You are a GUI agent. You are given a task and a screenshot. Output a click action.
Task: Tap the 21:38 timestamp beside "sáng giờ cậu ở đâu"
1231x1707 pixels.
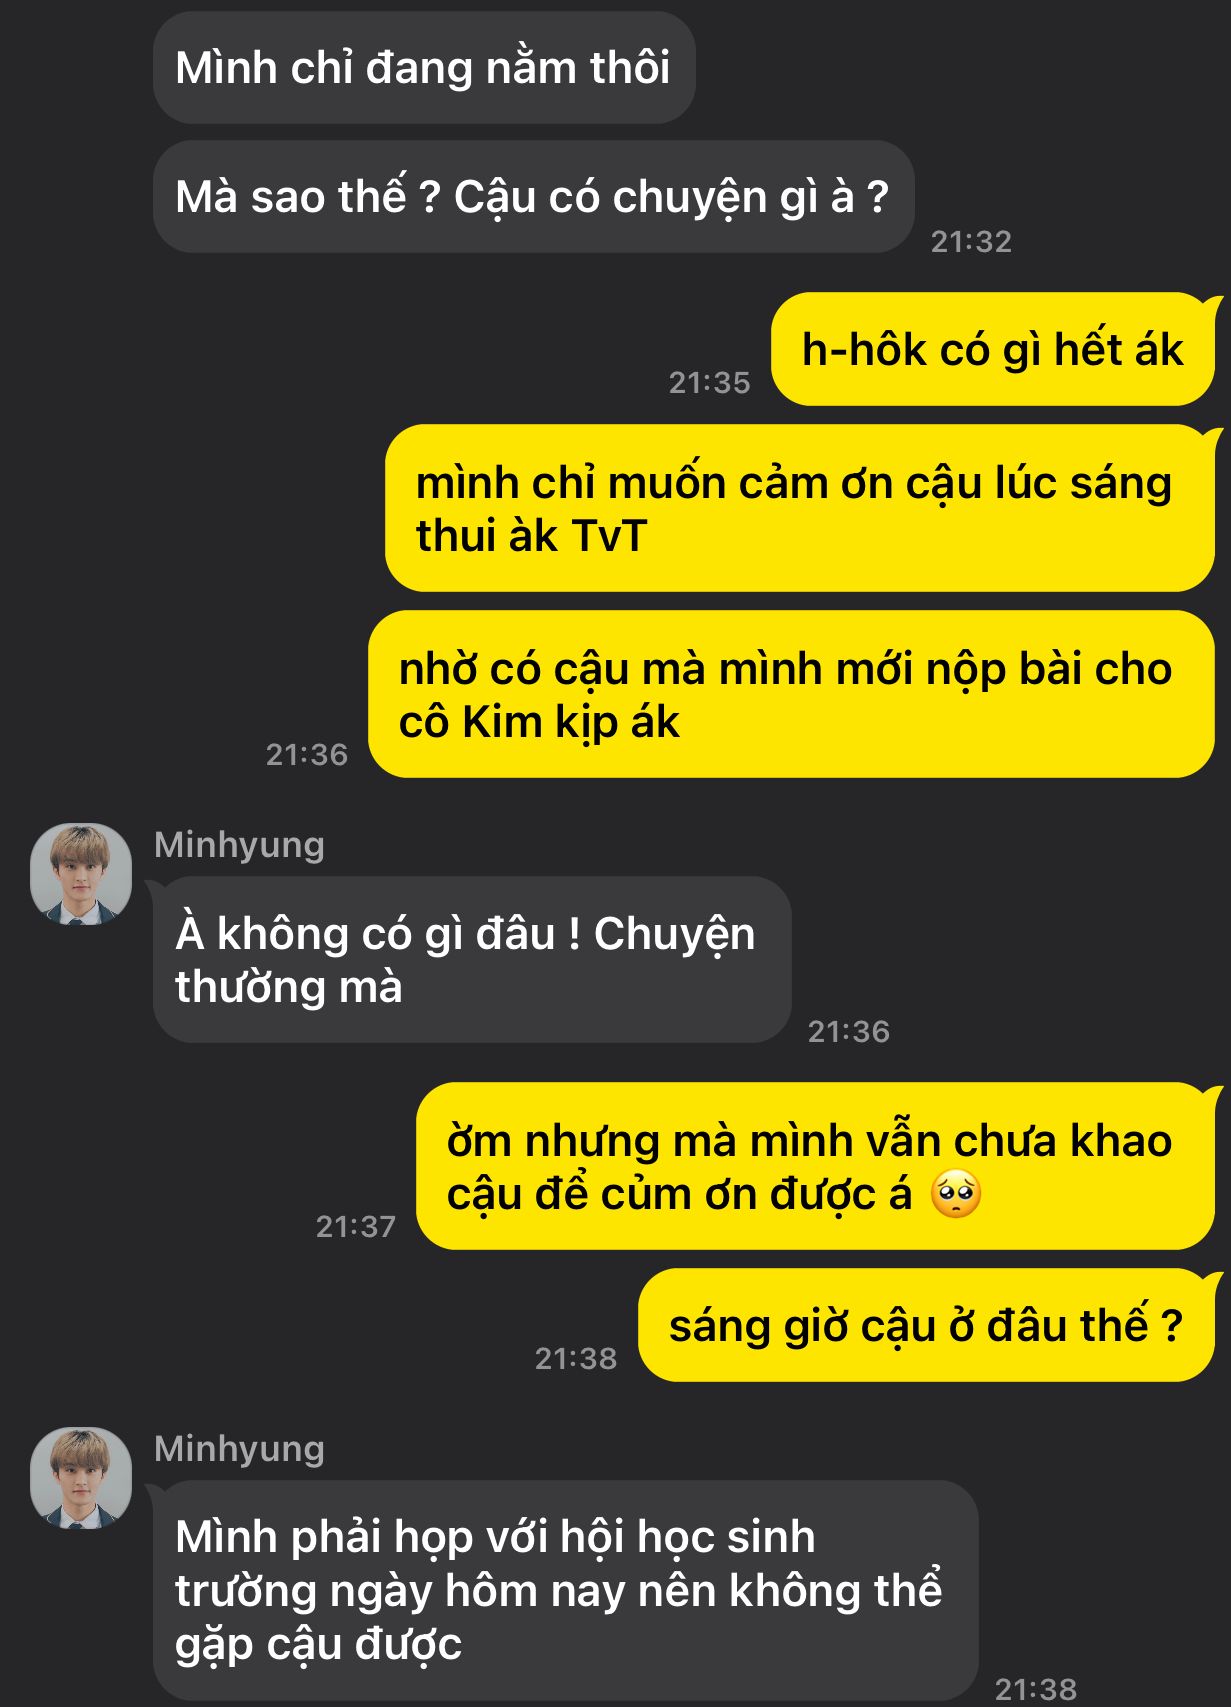pos(576,1359)
